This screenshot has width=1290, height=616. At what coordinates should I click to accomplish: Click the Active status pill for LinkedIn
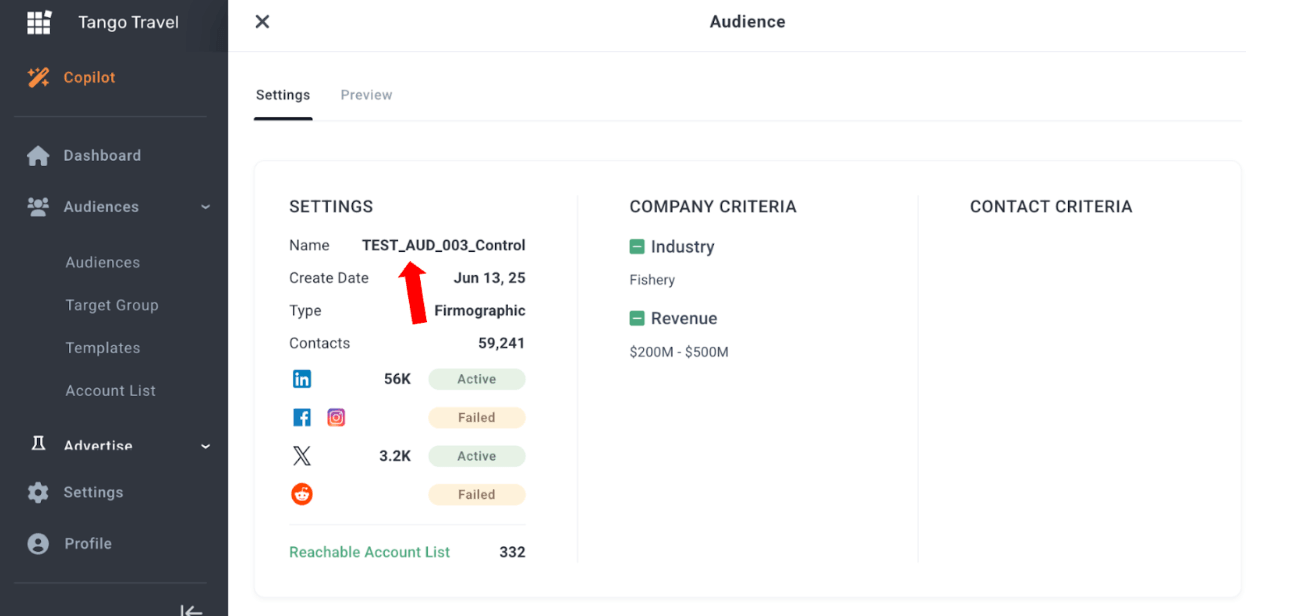476,378
